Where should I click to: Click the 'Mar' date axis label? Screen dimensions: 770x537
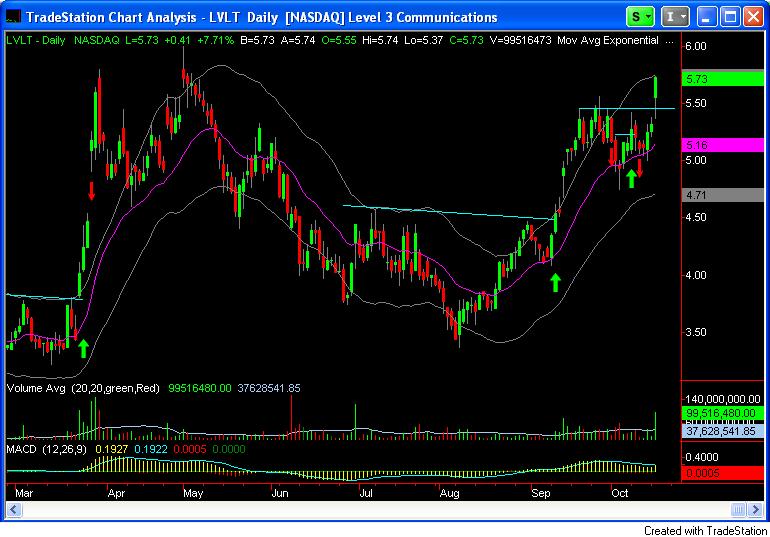[24, 493]
